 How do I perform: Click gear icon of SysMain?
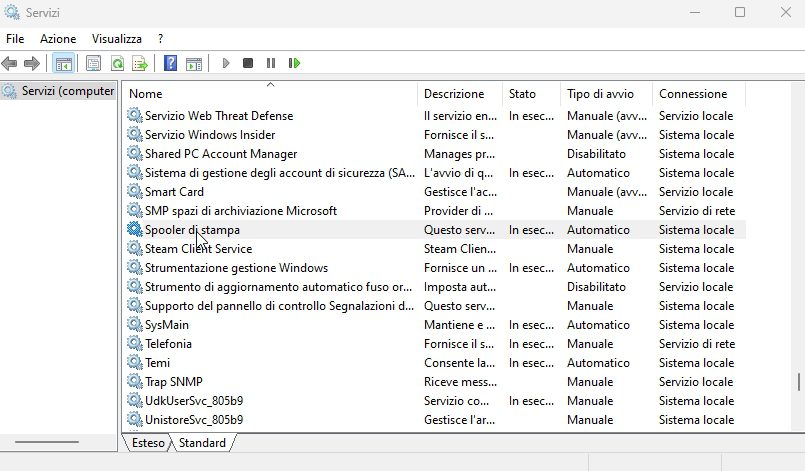pyautogui.click(x=135, y=324)
